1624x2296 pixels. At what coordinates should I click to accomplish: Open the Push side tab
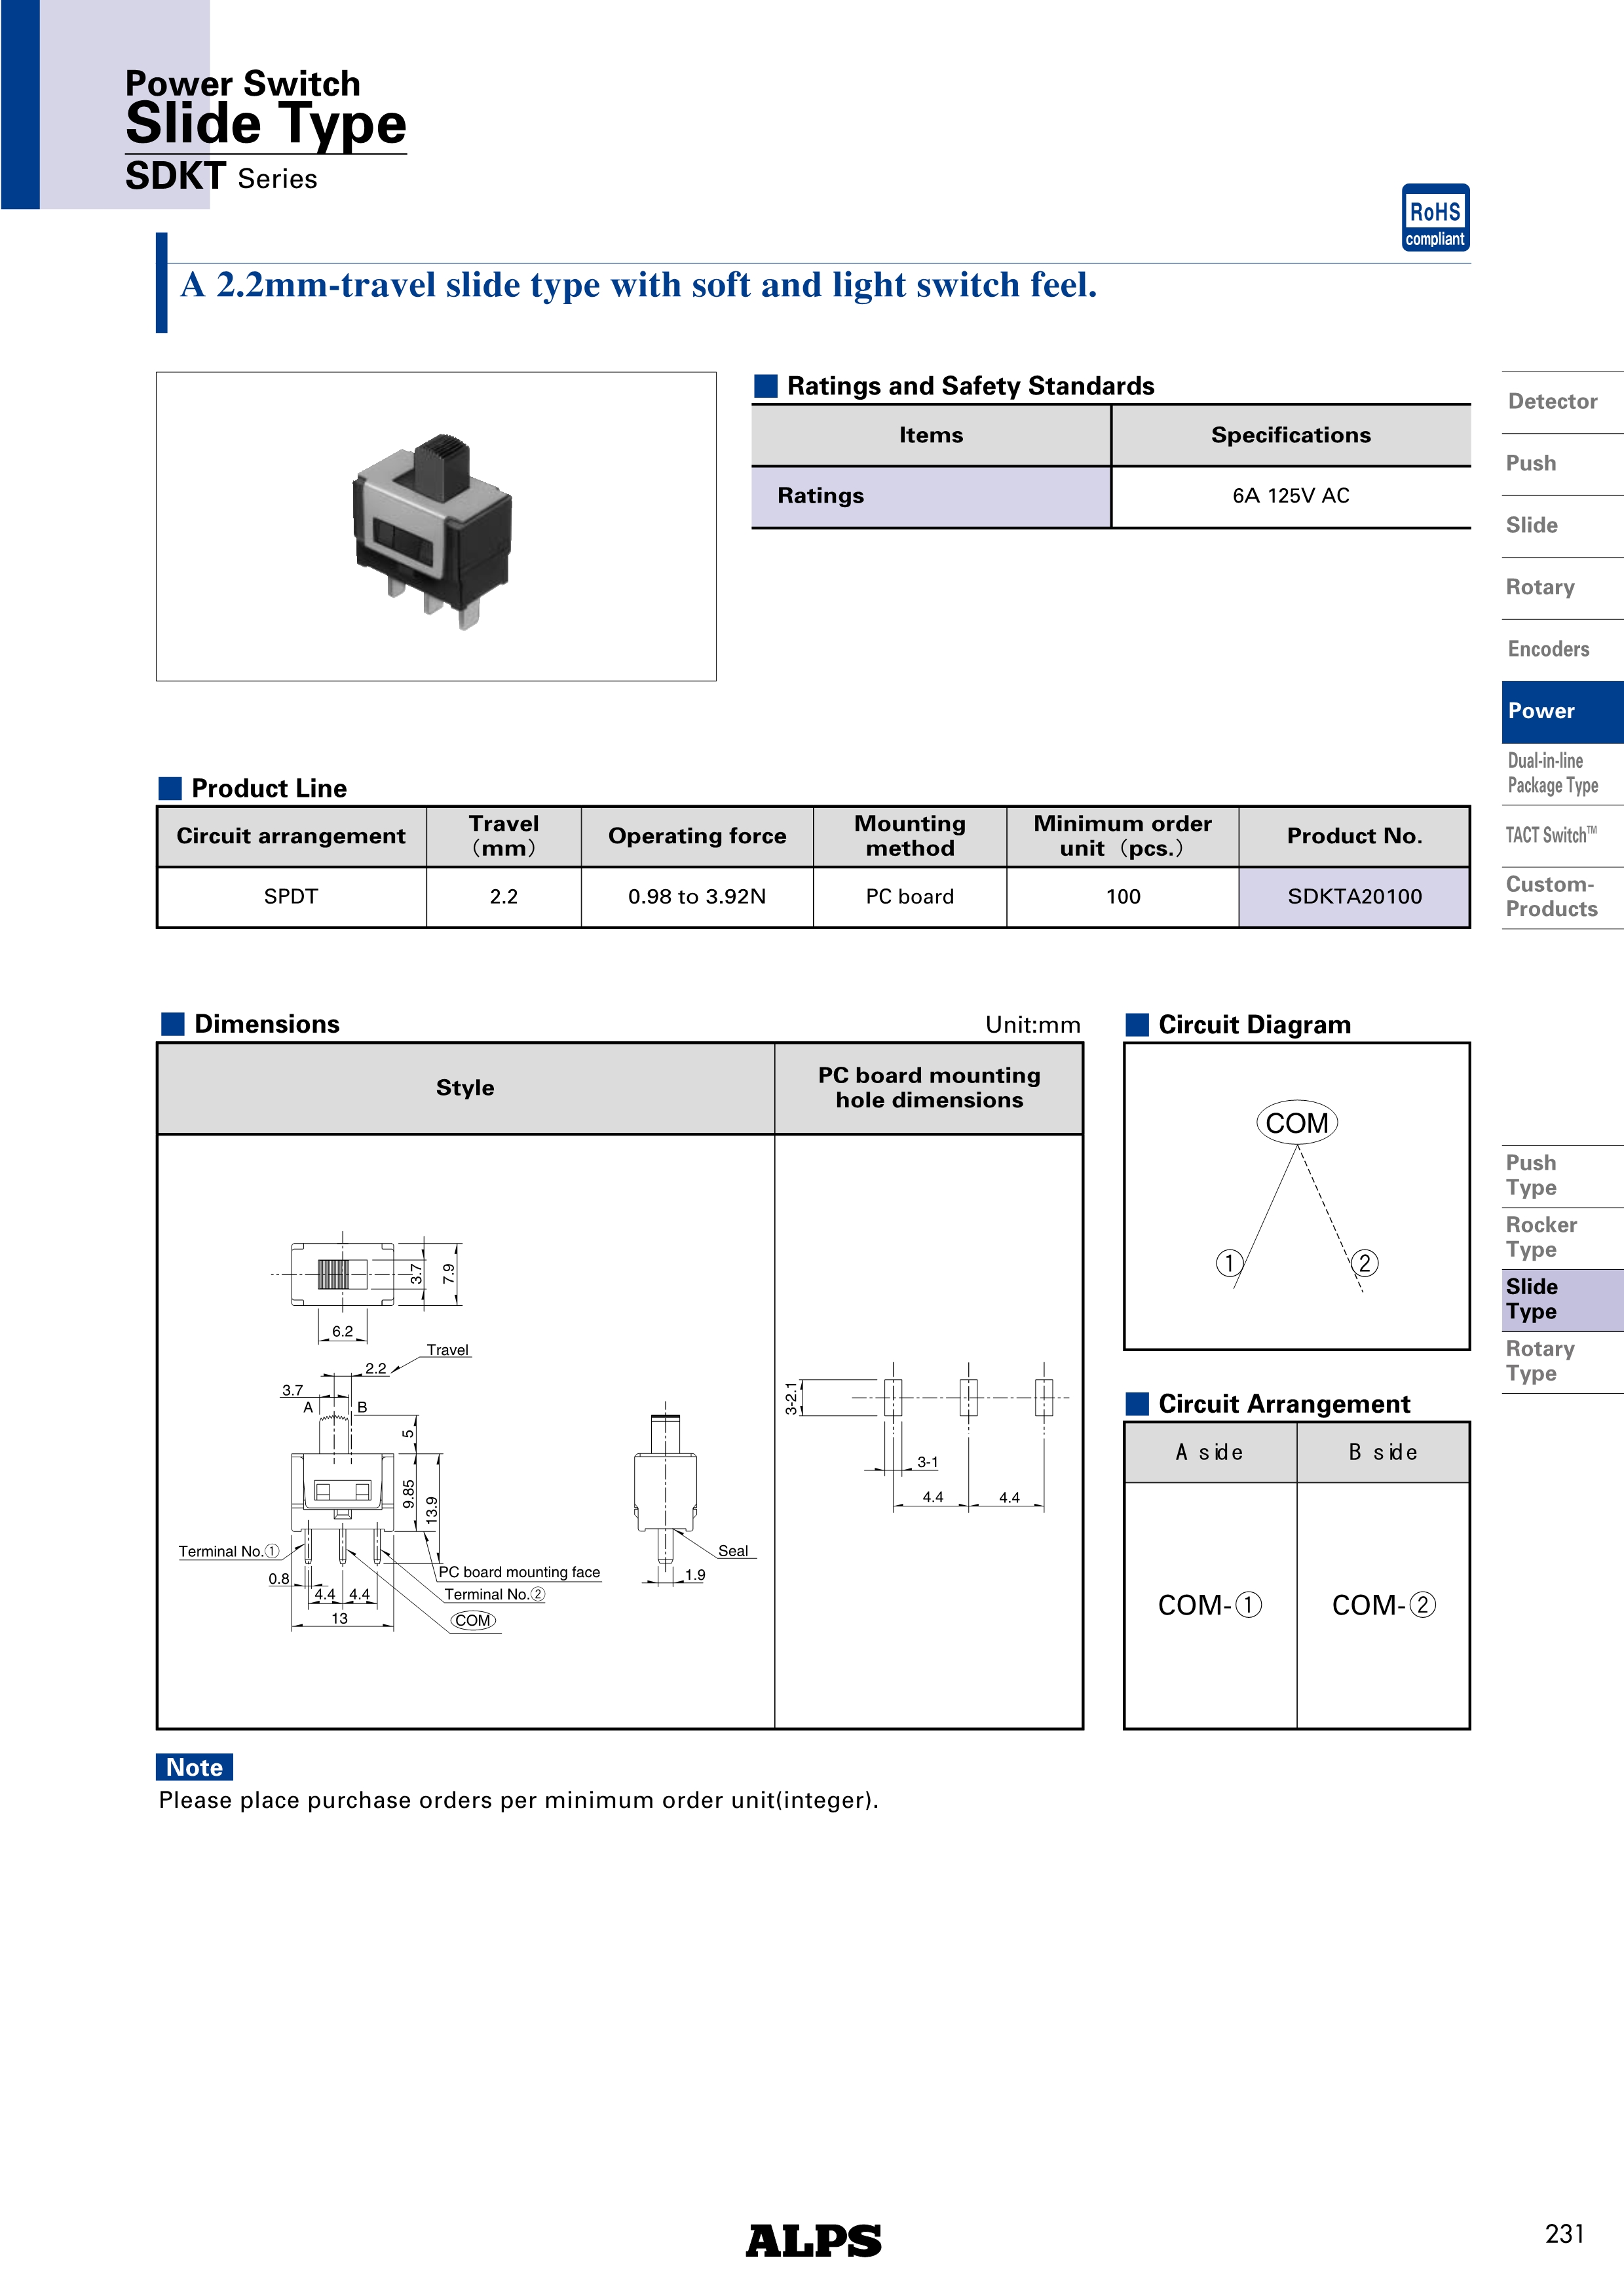(x=1531, y=464)
